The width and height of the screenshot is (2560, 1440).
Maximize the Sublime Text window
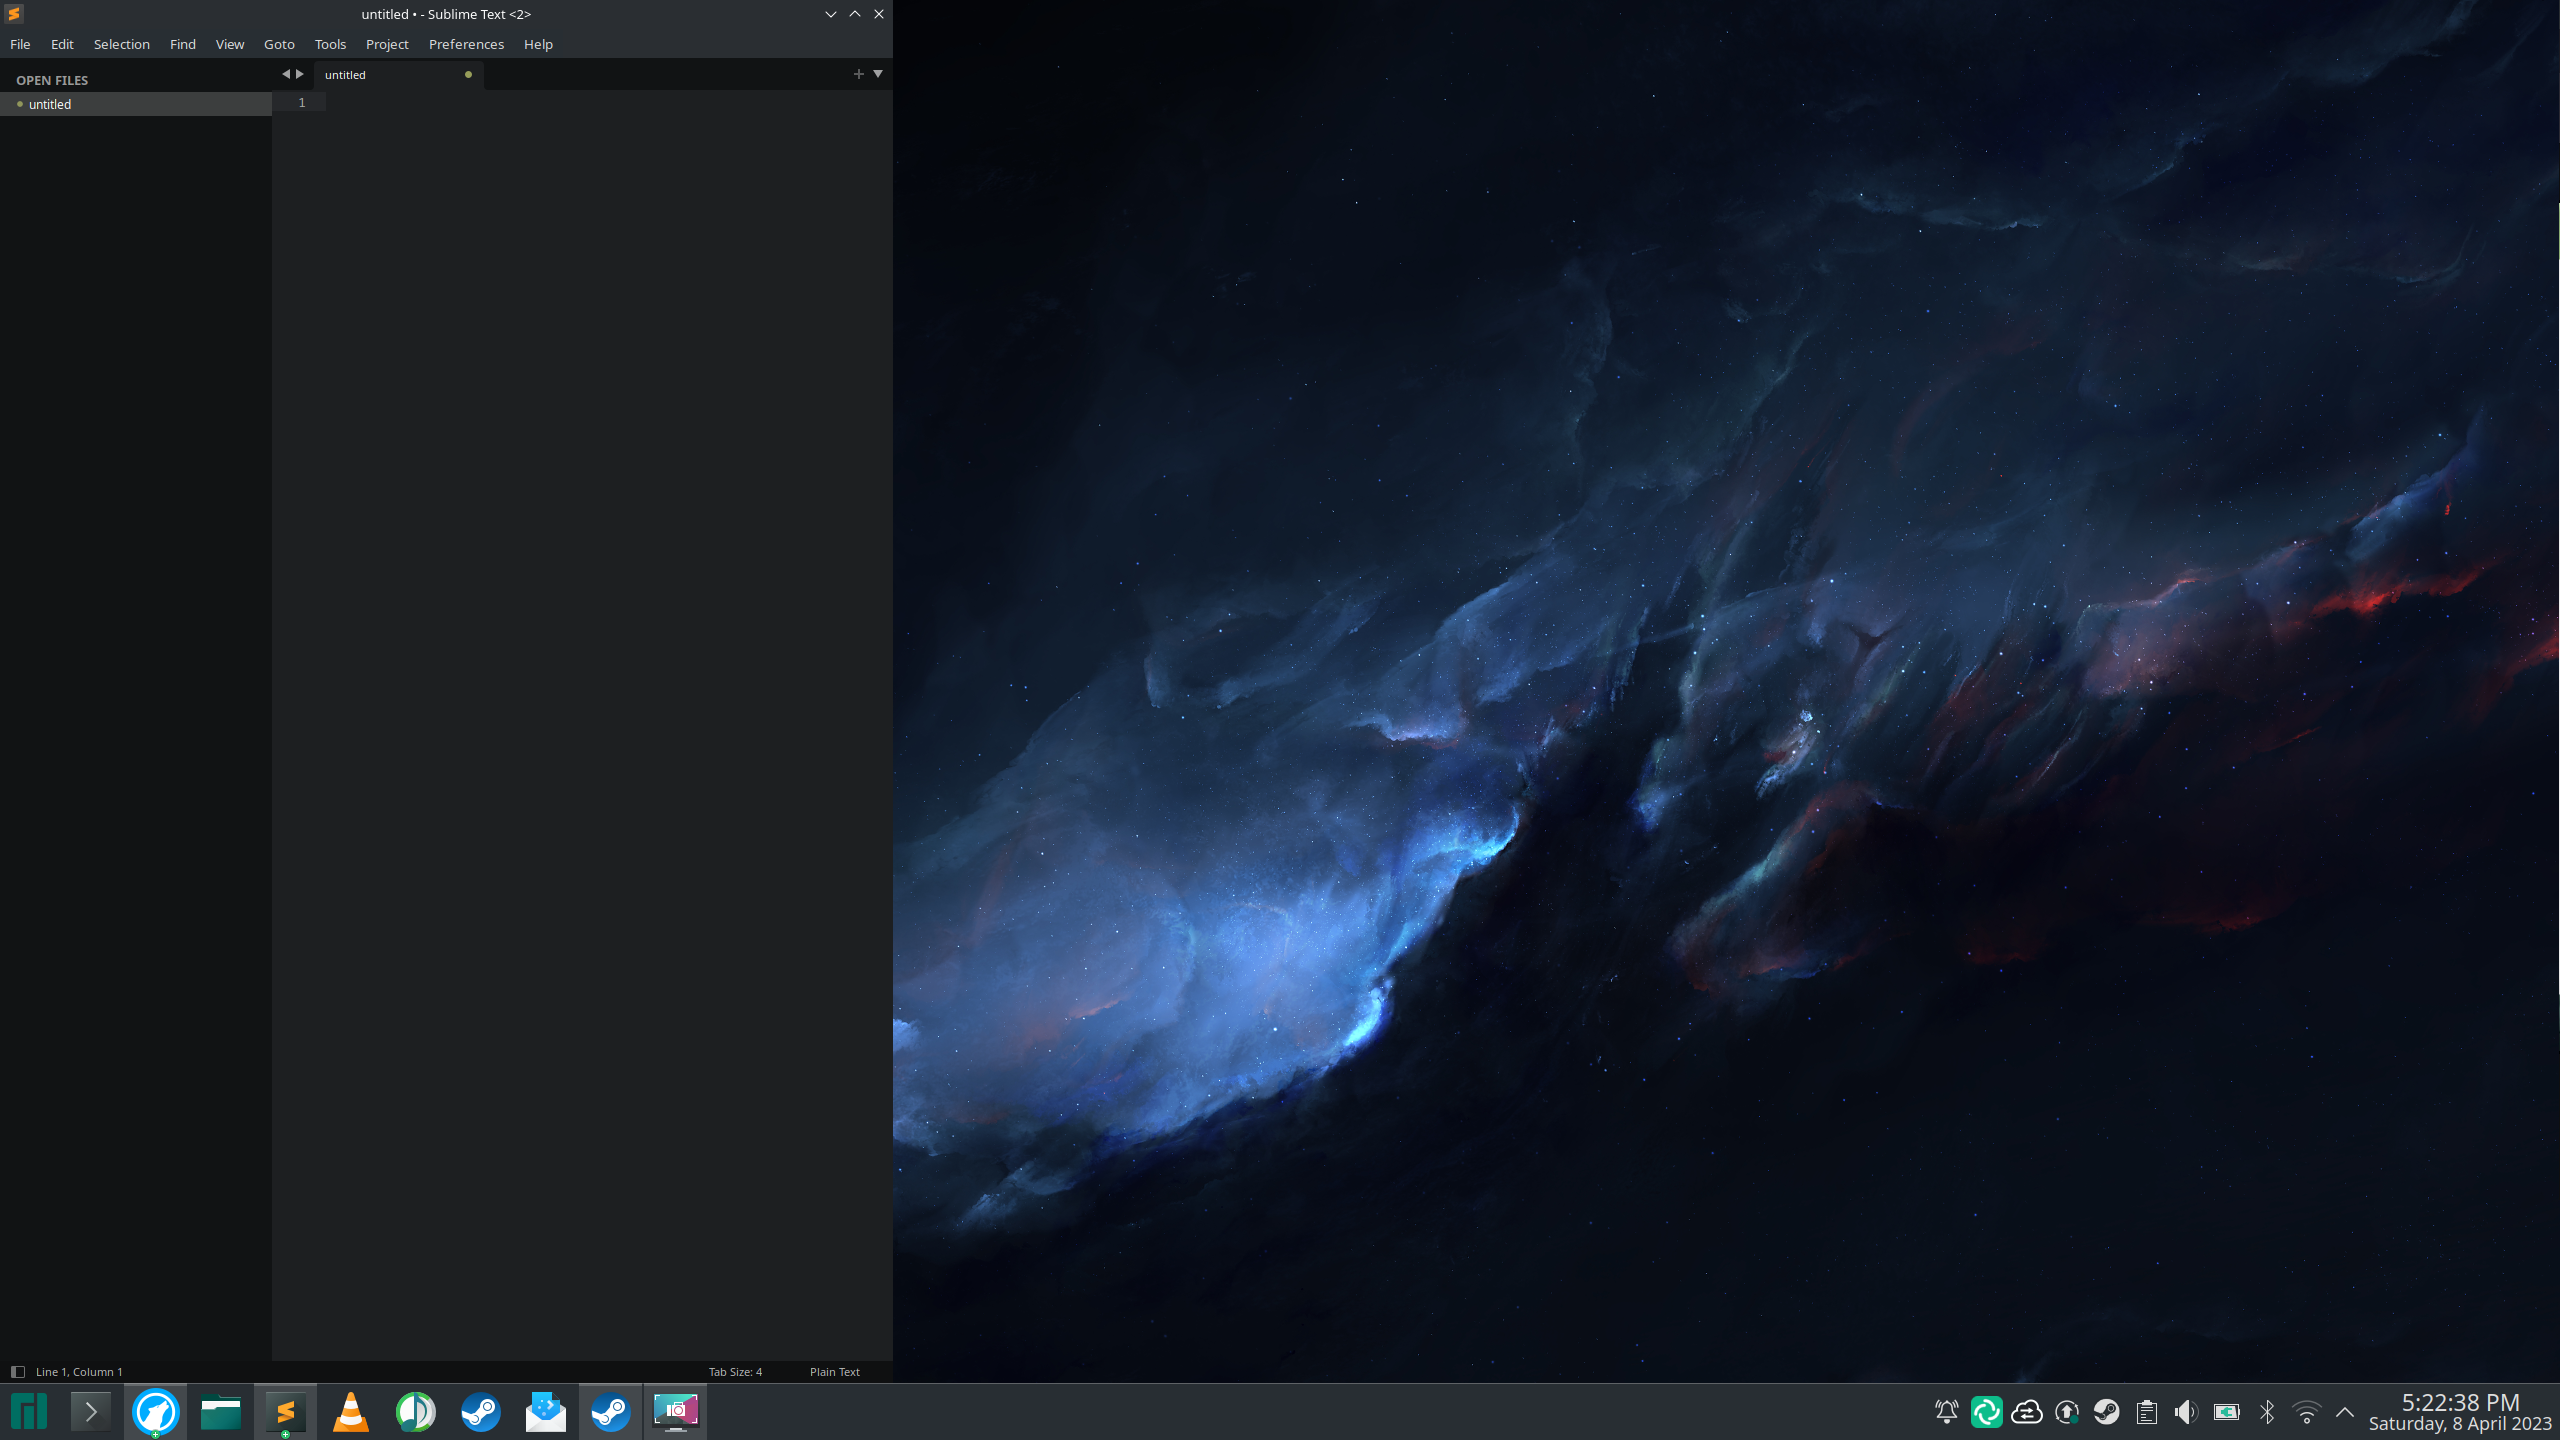click(854, 14)
